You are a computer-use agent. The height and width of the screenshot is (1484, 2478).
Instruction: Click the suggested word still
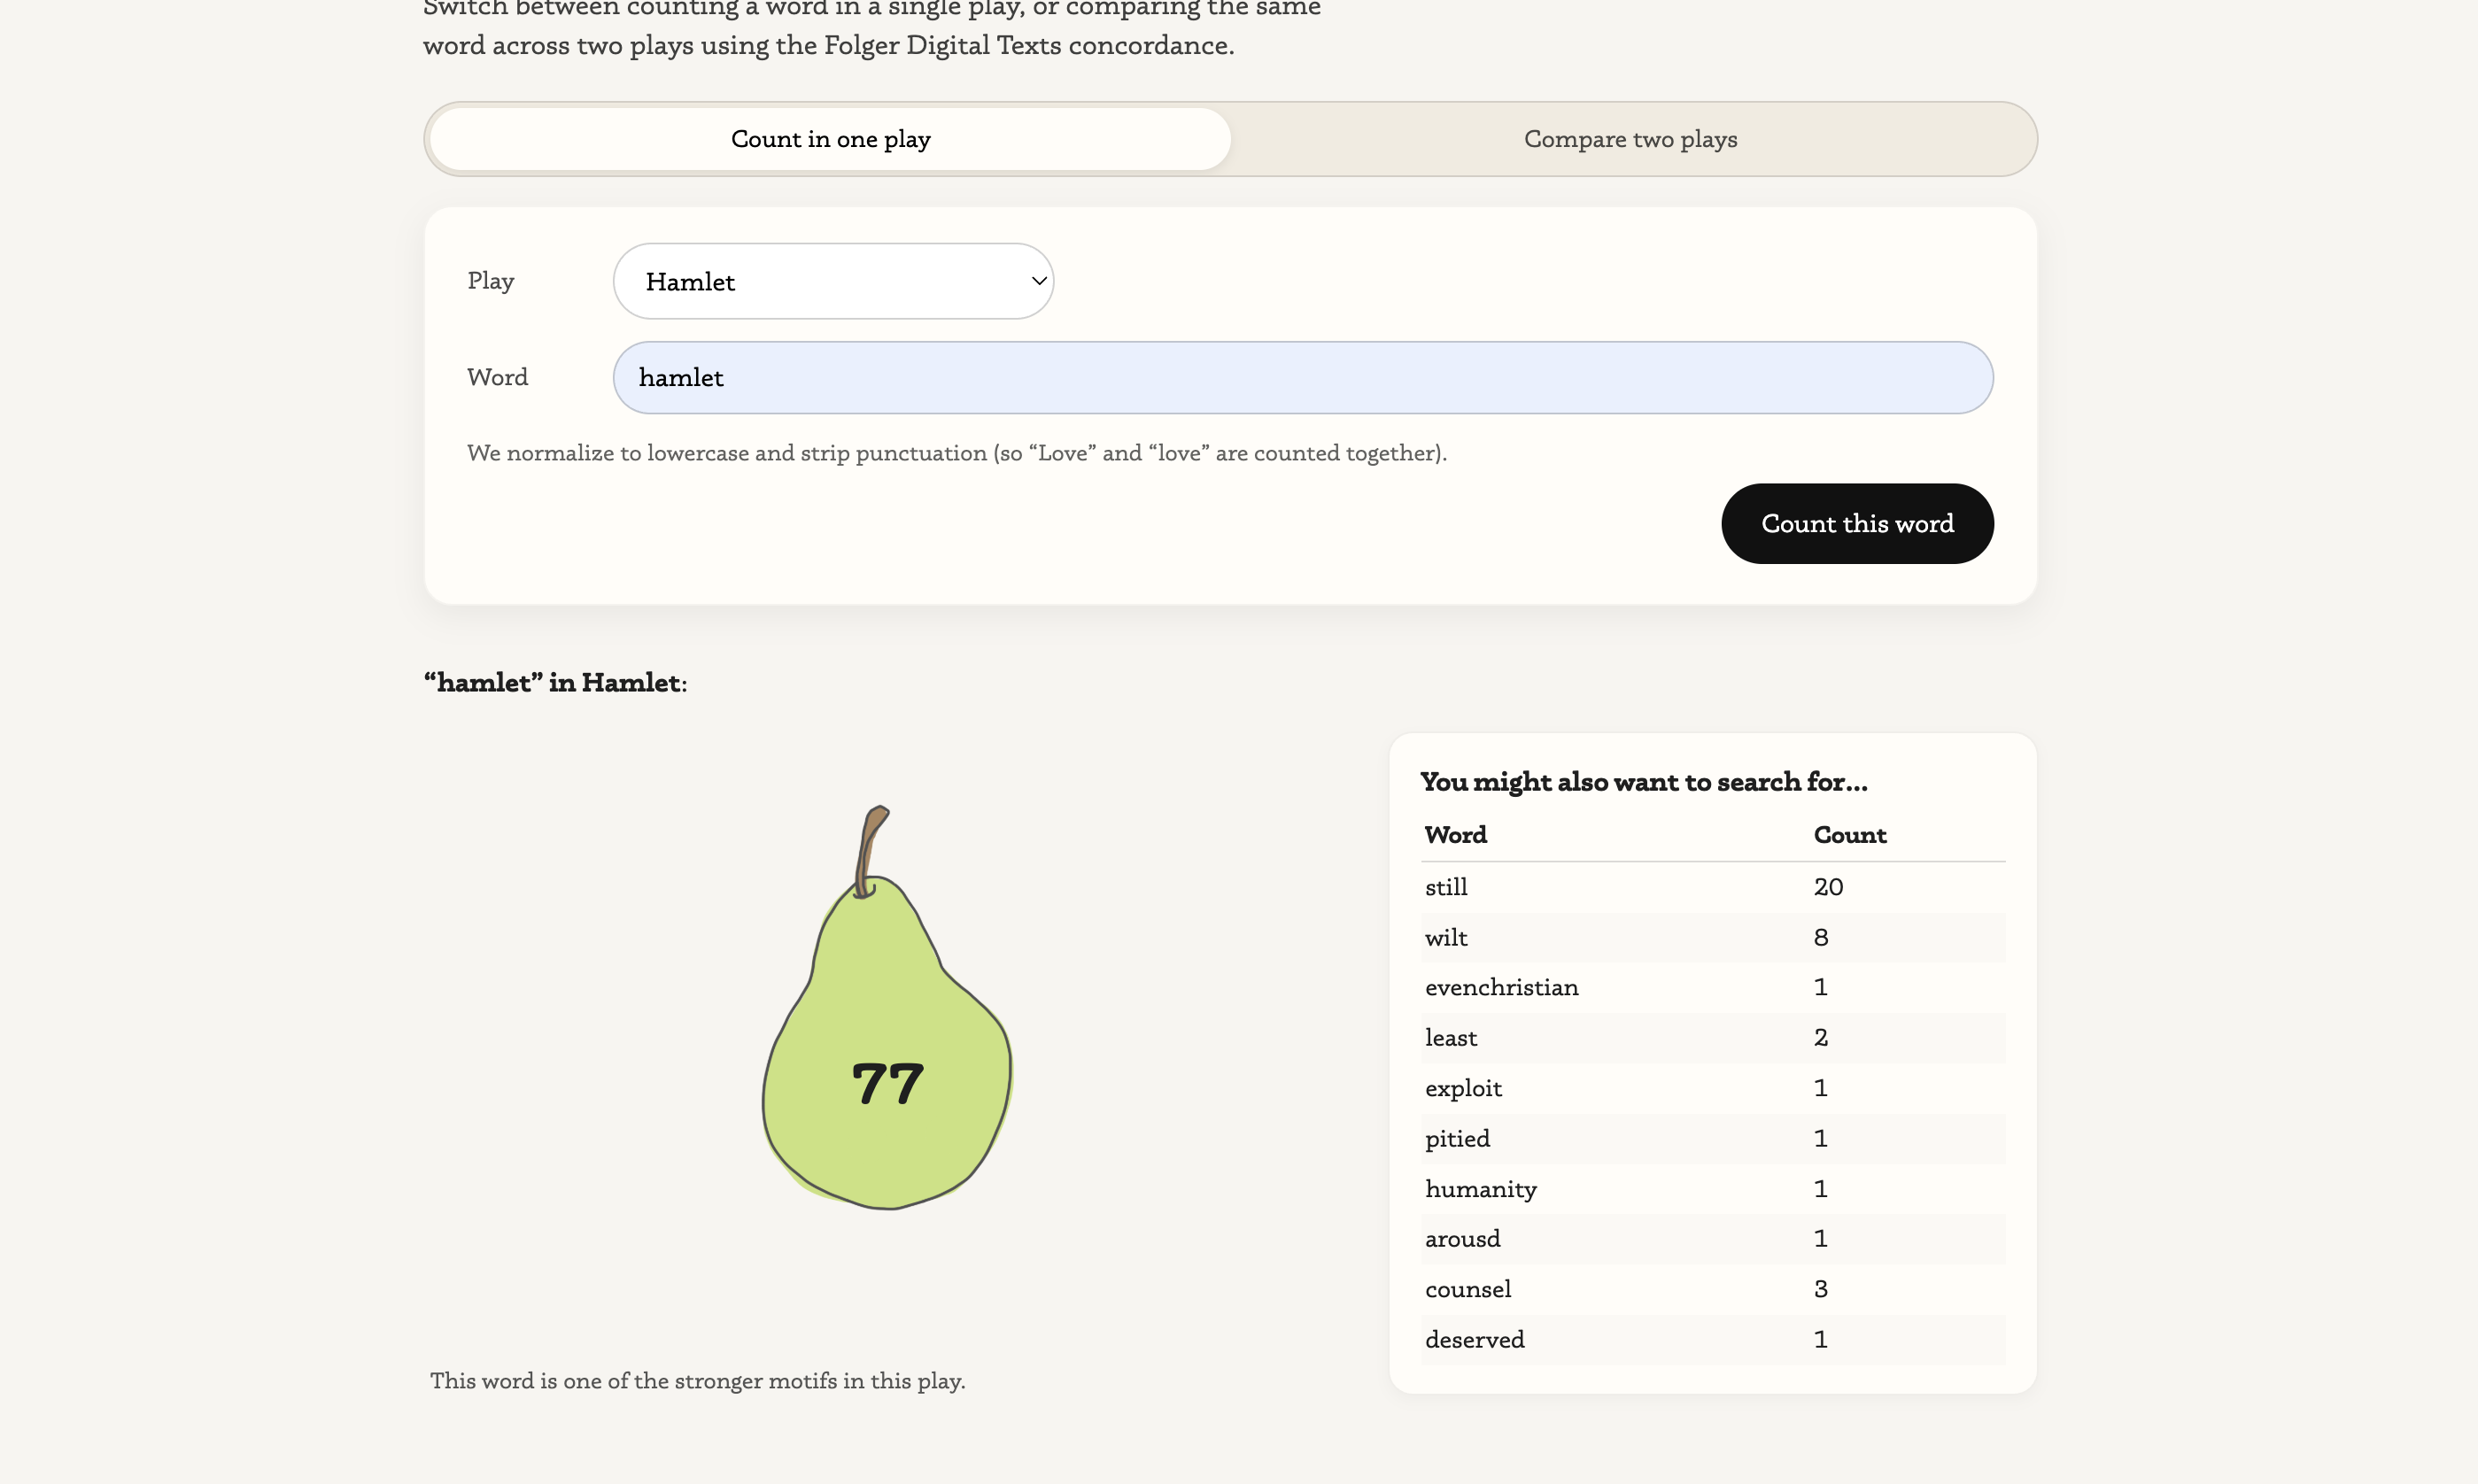1446,887
